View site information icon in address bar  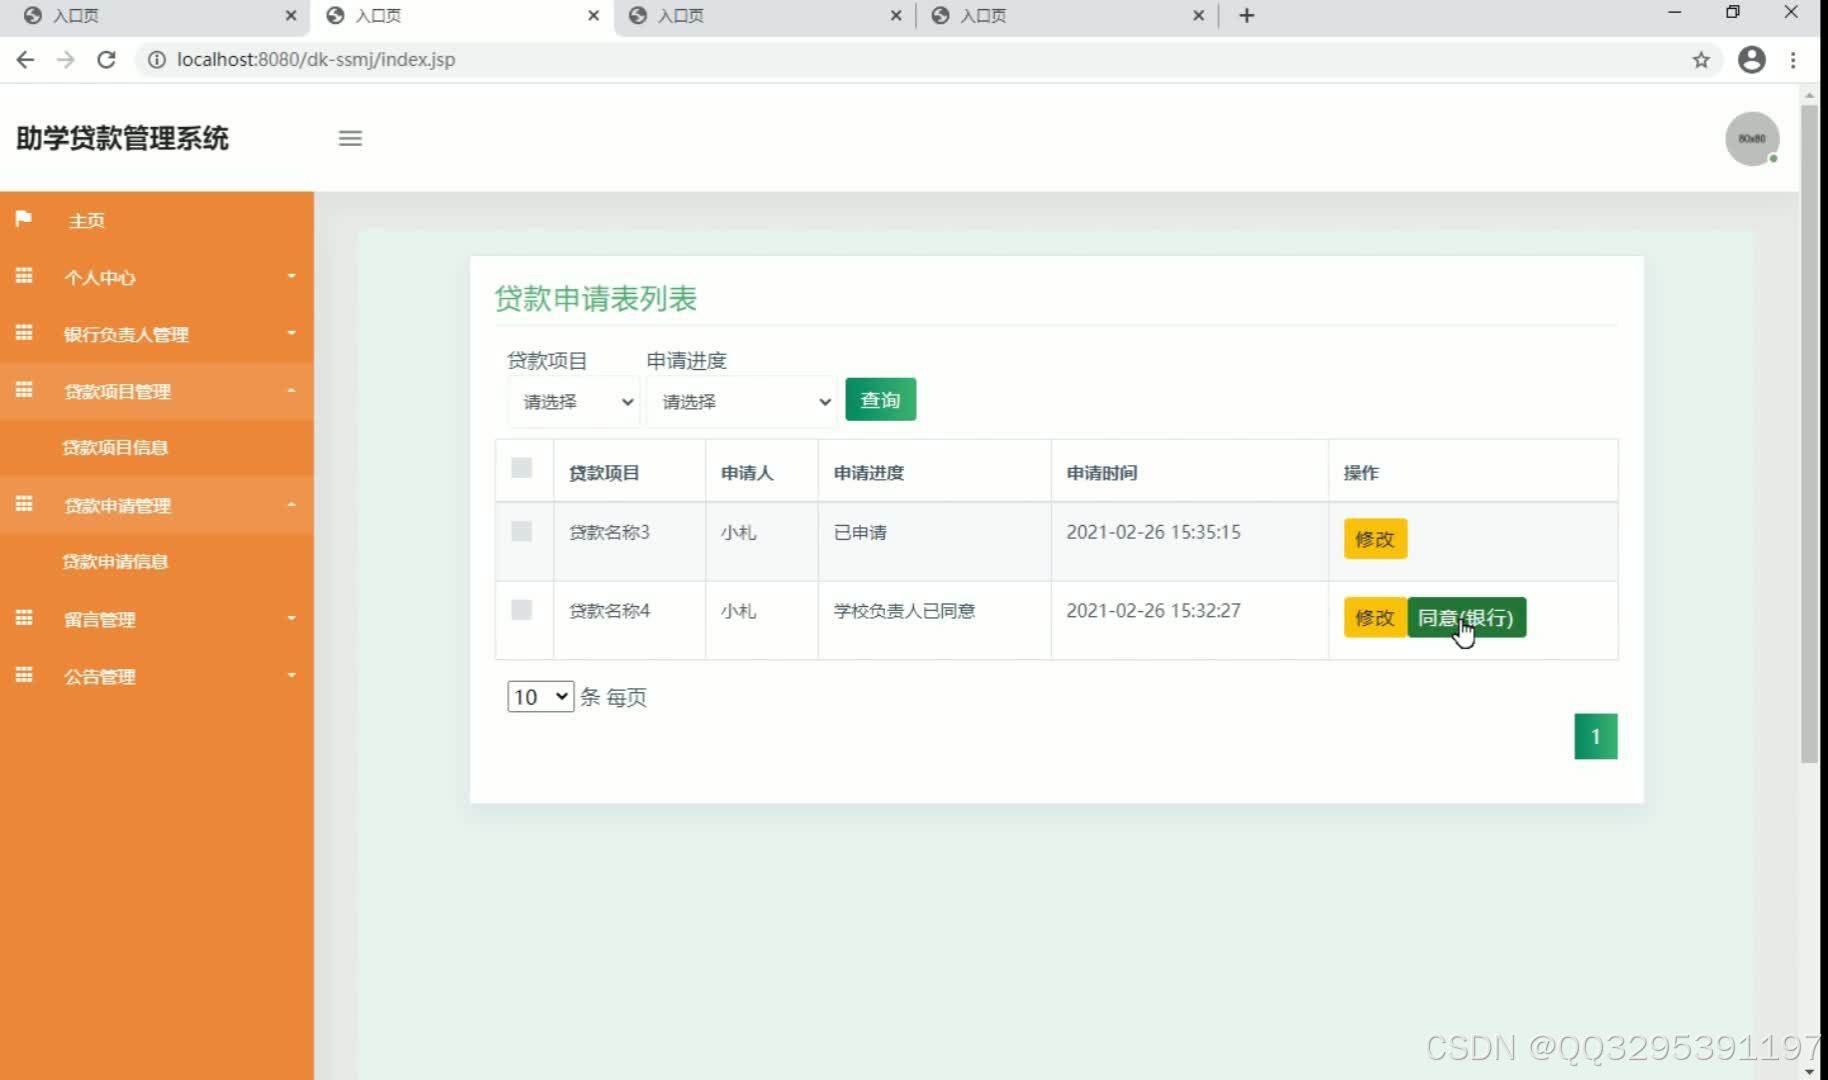pyautogui.click(x=156, y=60)
